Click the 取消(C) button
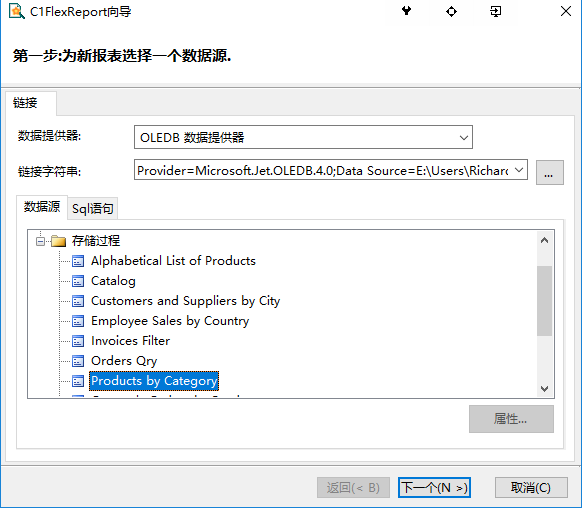 [531, 487]
